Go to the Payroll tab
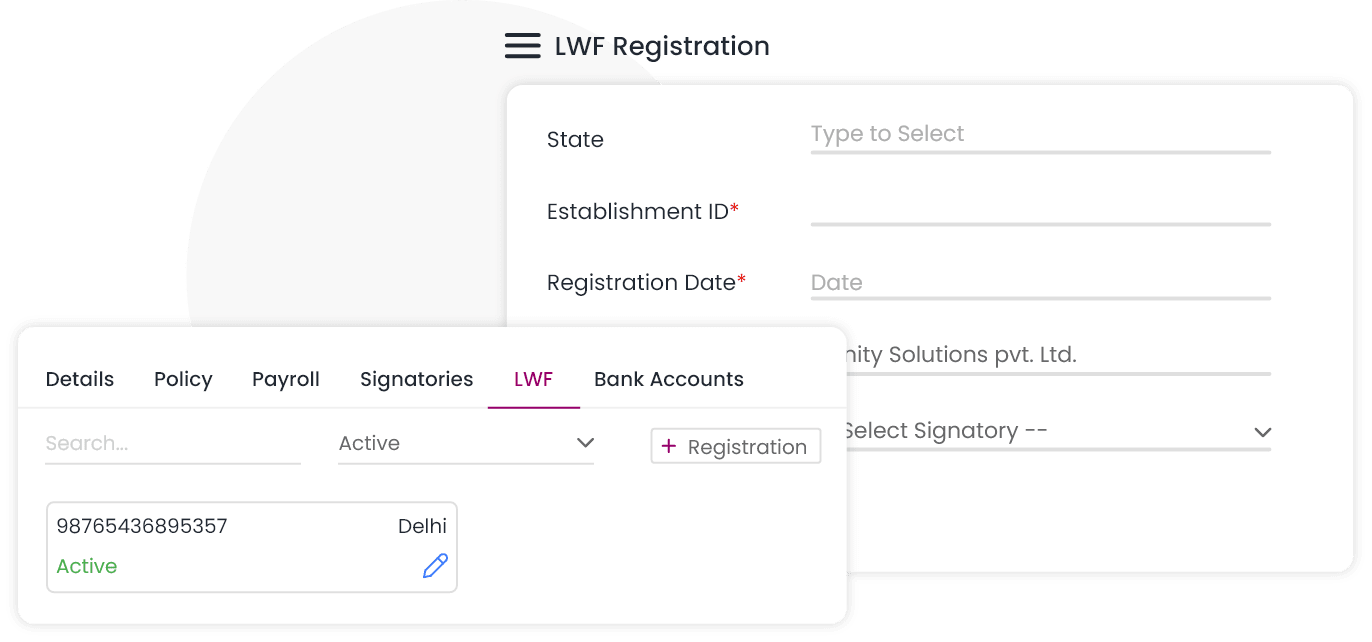The image size is (1372, 642). point(286,379)
